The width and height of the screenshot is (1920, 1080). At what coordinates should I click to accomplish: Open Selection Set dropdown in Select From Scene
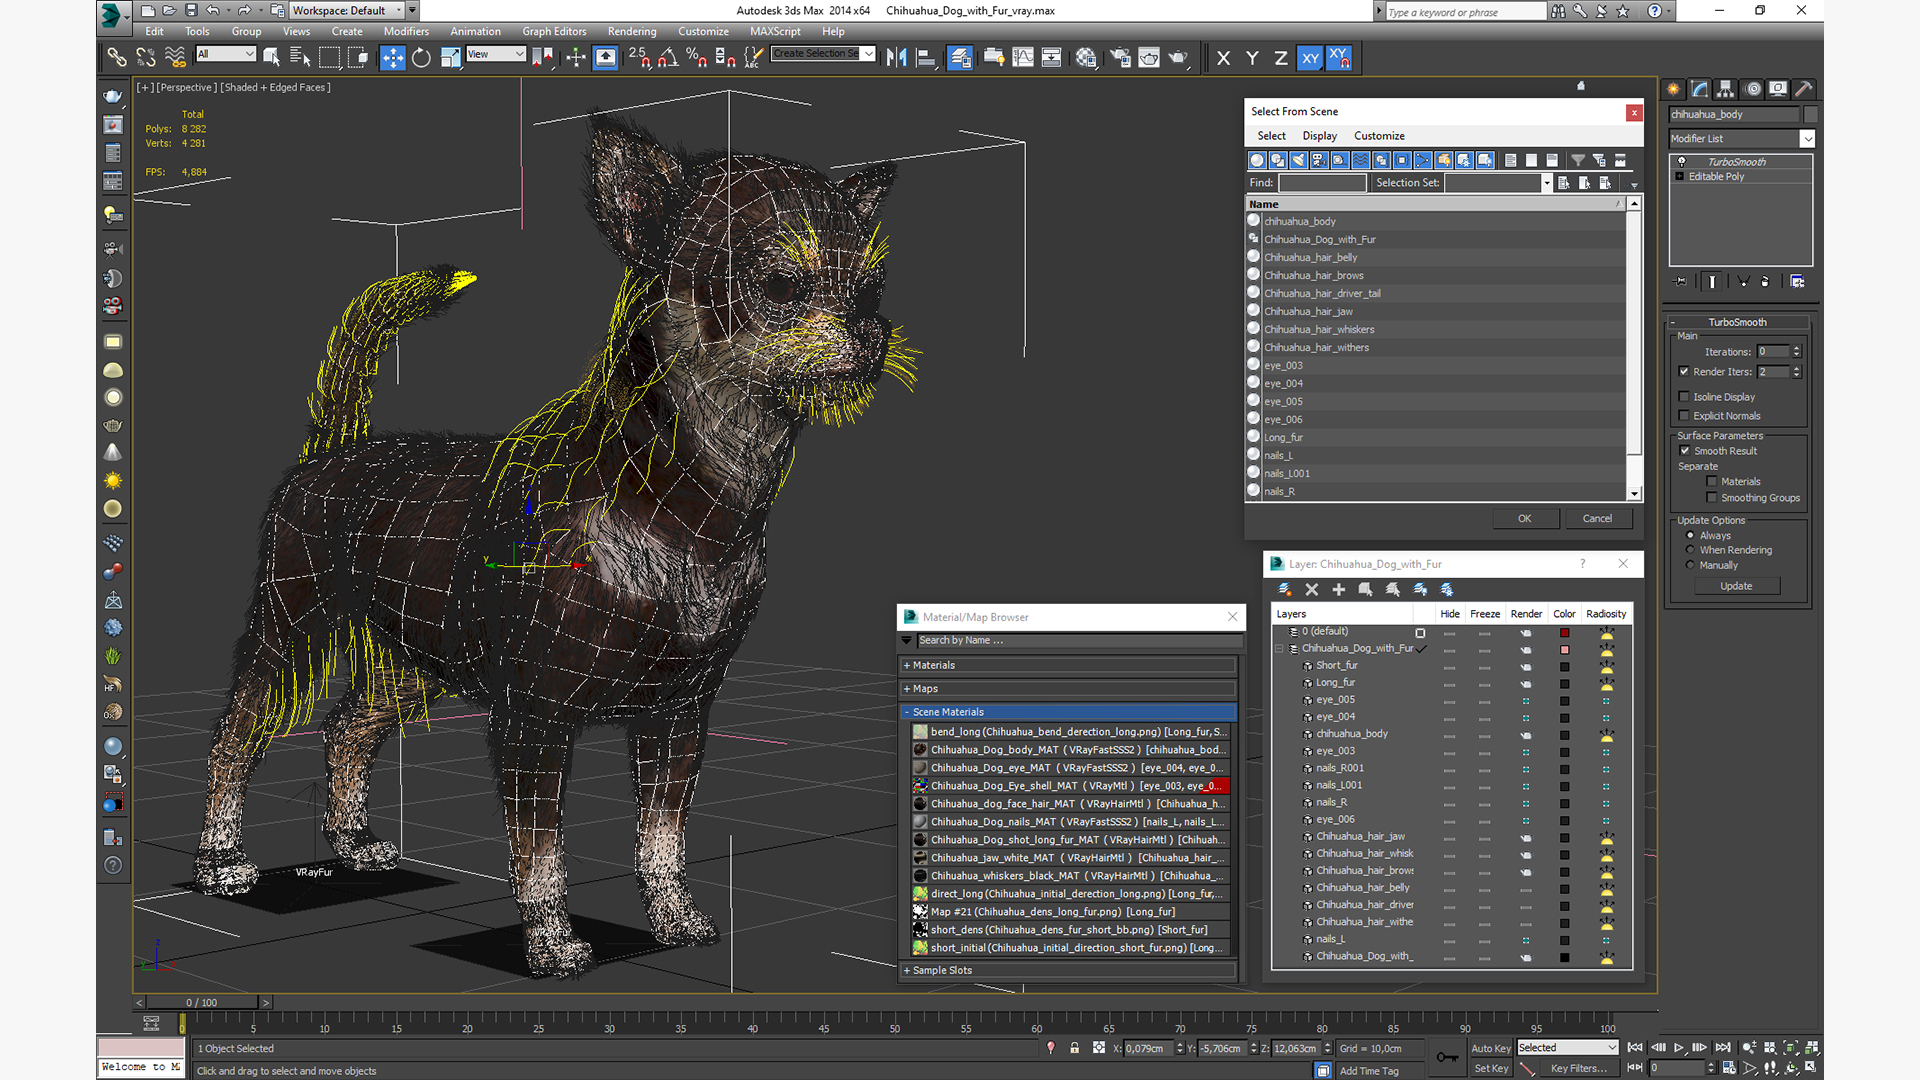click(1546, 183)
